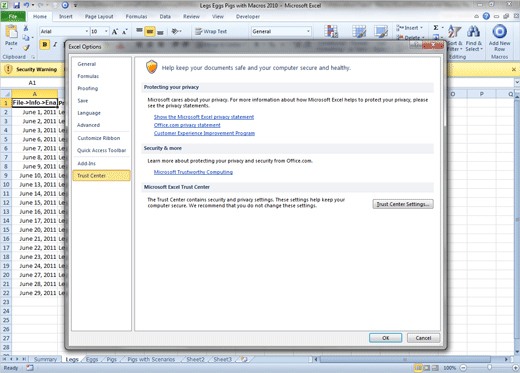The image size is (520, 373).
Task: Open the File tab
Action: pos(13,16)
